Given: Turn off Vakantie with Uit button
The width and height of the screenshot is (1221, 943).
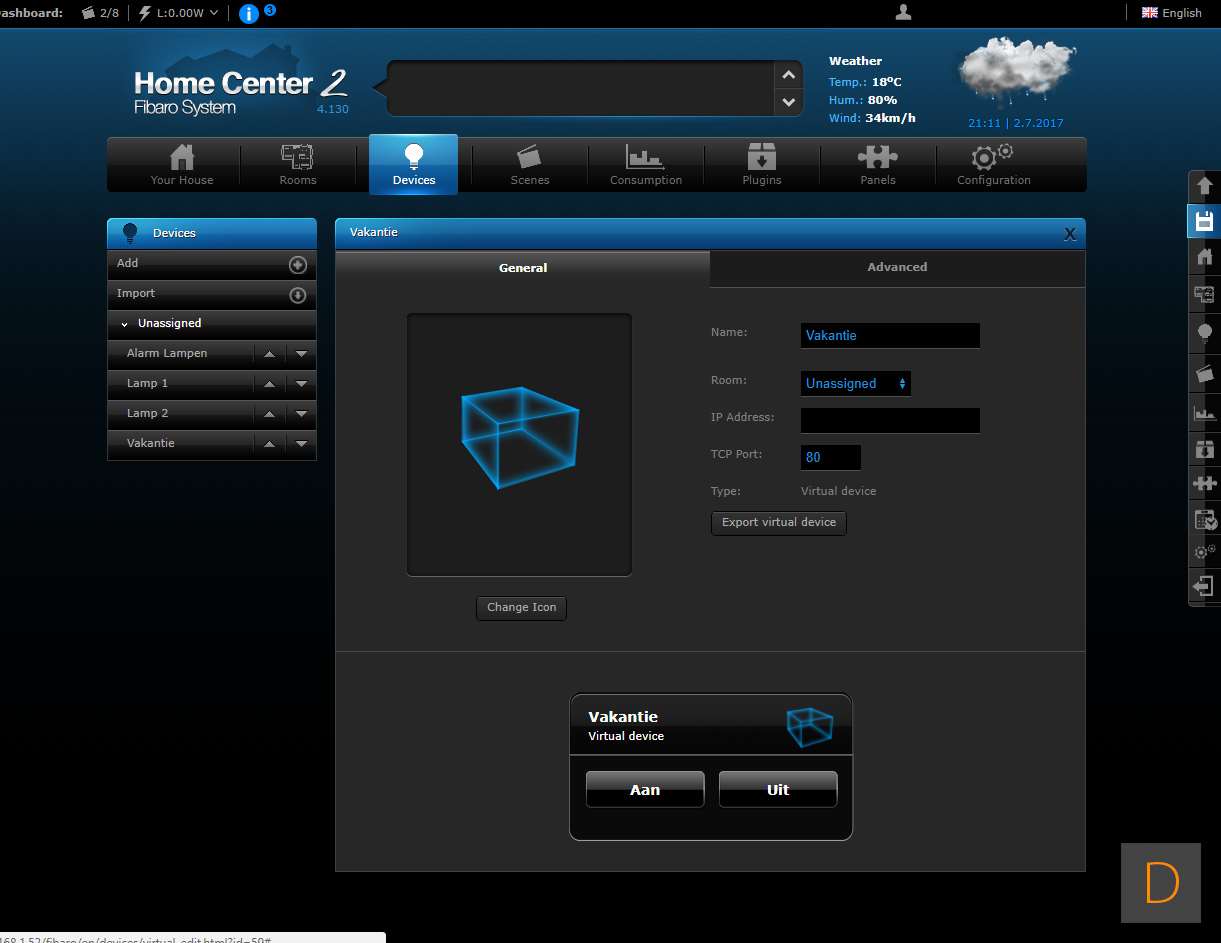Looking at the screenshot, I should (777, 789).
